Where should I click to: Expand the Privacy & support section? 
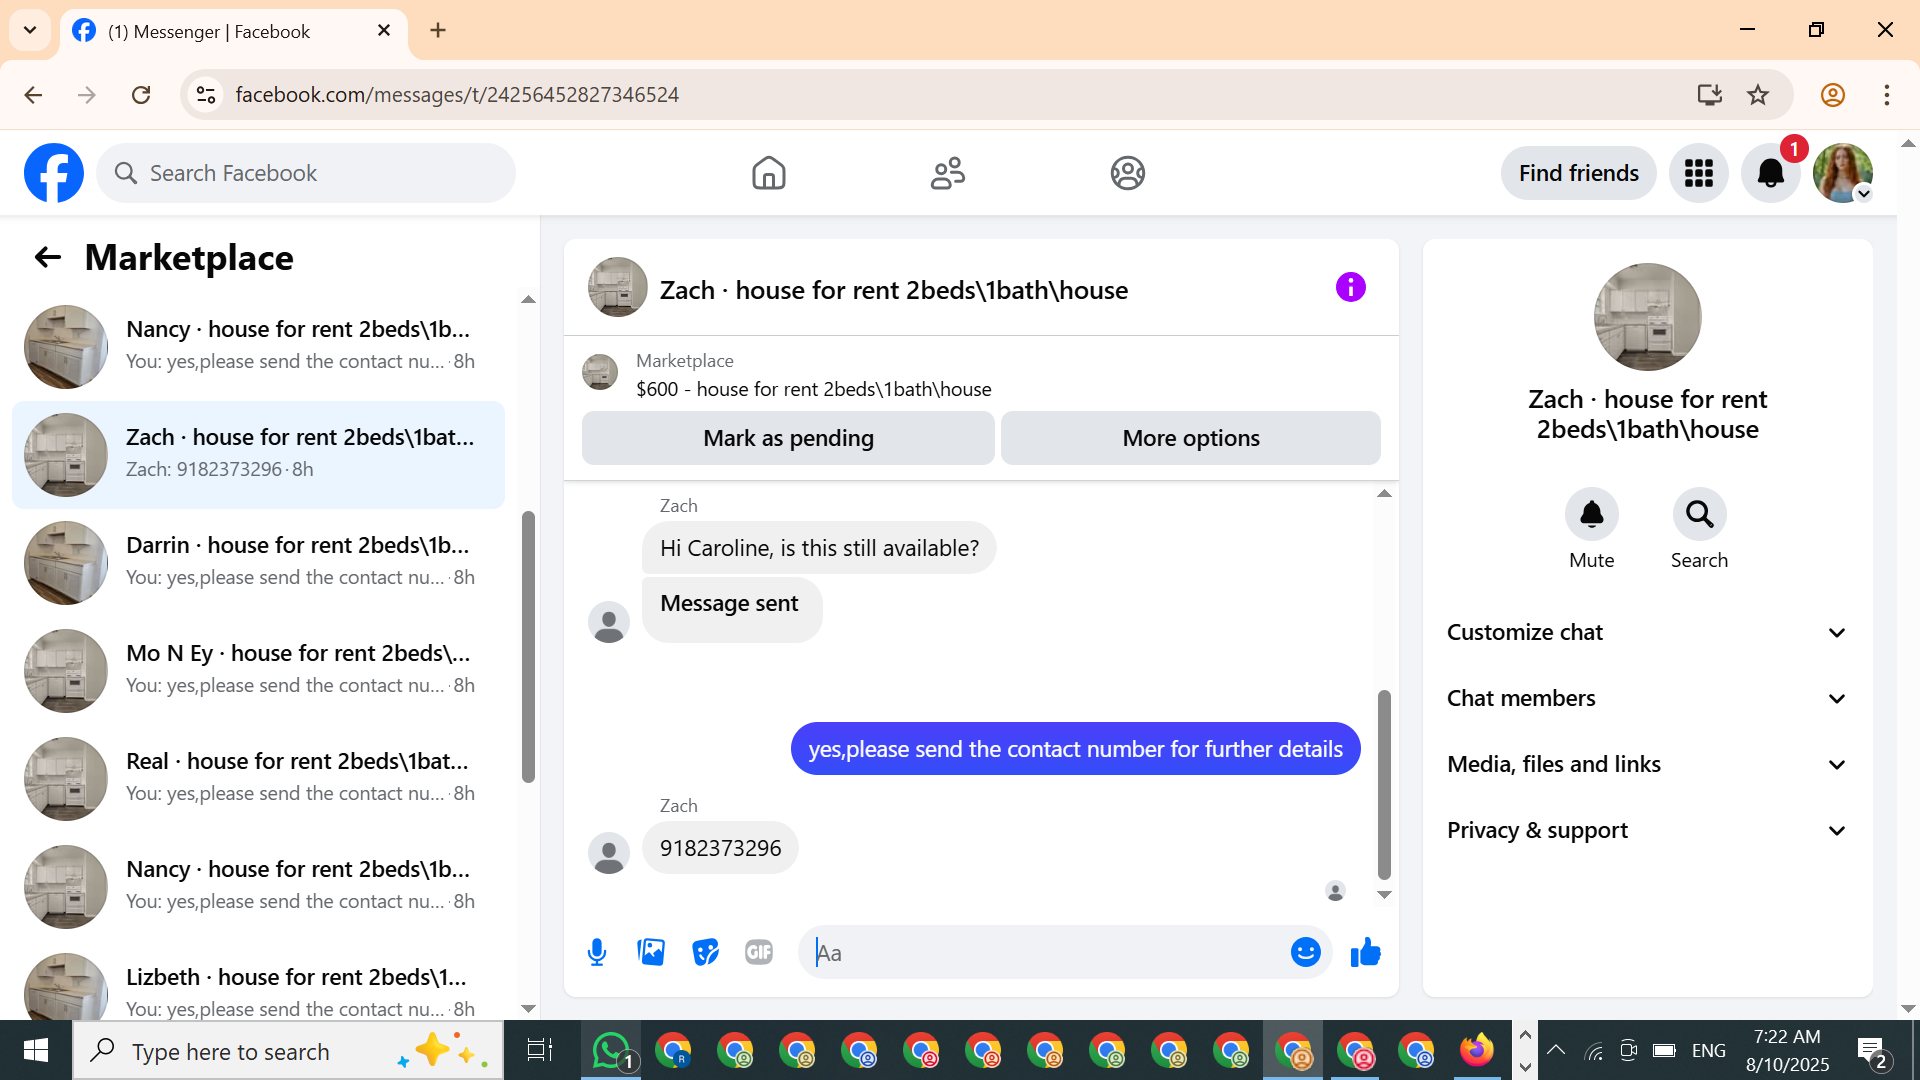point(1647,830)
